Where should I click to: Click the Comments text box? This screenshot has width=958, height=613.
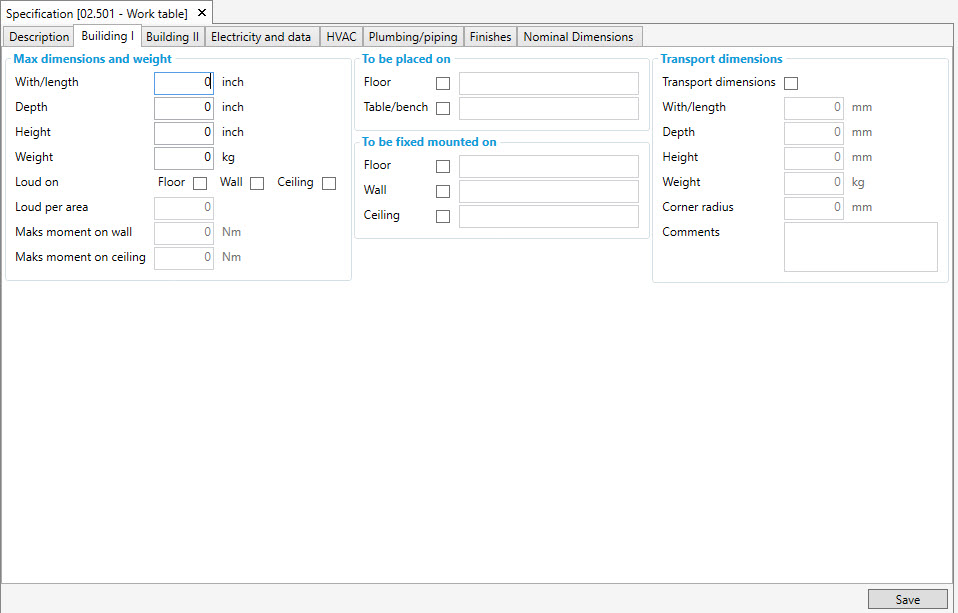pos(860,247)
